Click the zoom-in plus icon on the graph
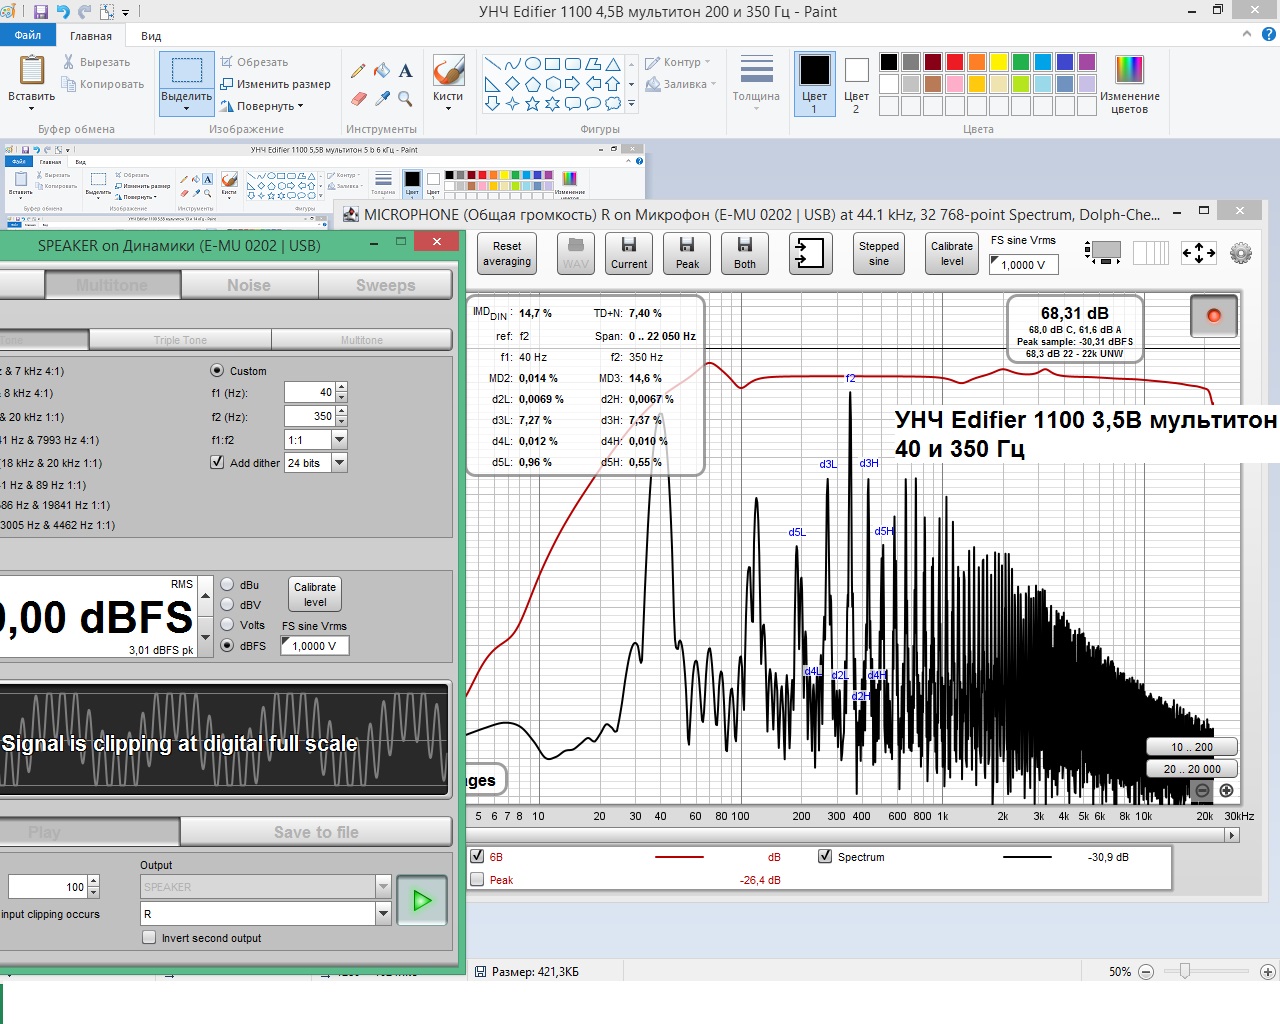1280x1024 pixels. coord(1227,790)
